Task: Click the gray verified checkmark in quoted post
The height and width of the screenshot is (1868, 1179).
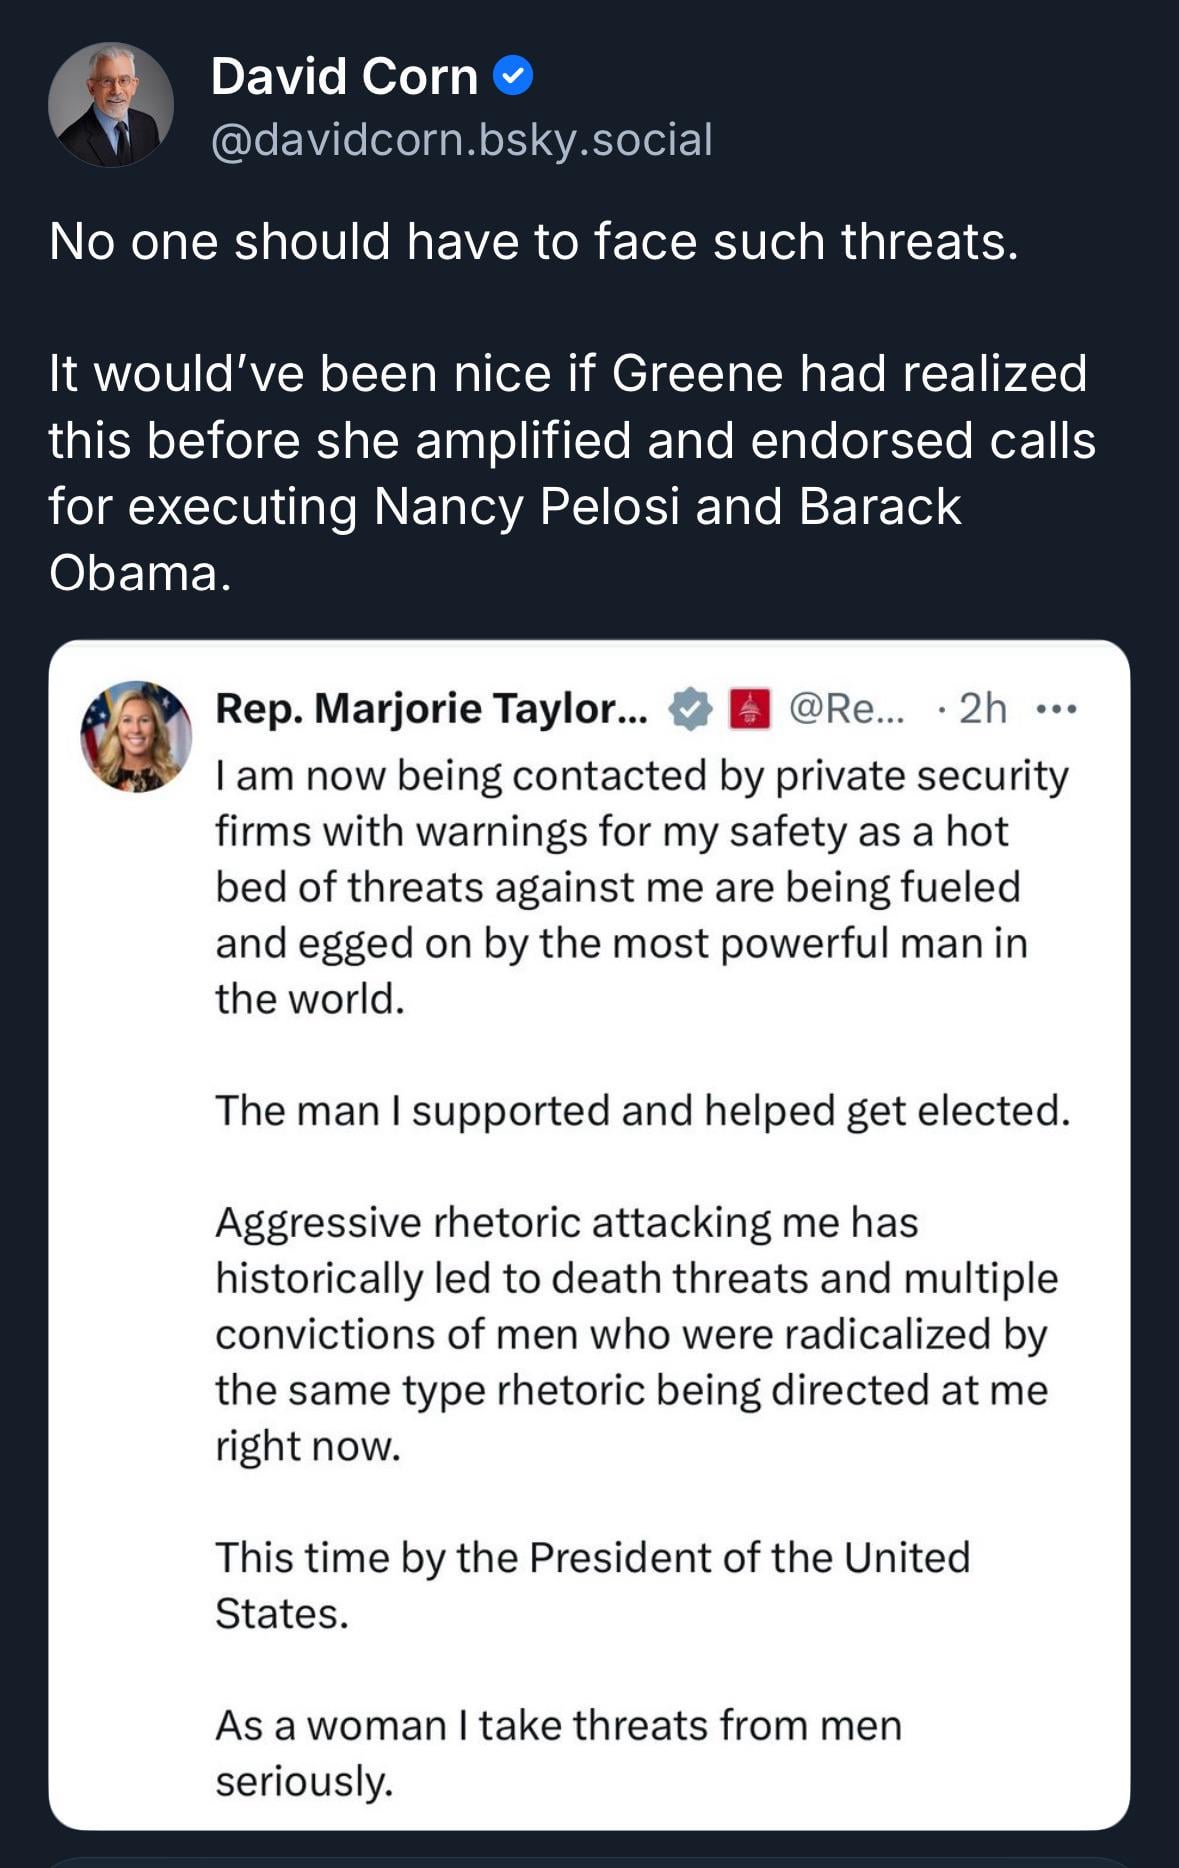Action: tap(690, 710)
